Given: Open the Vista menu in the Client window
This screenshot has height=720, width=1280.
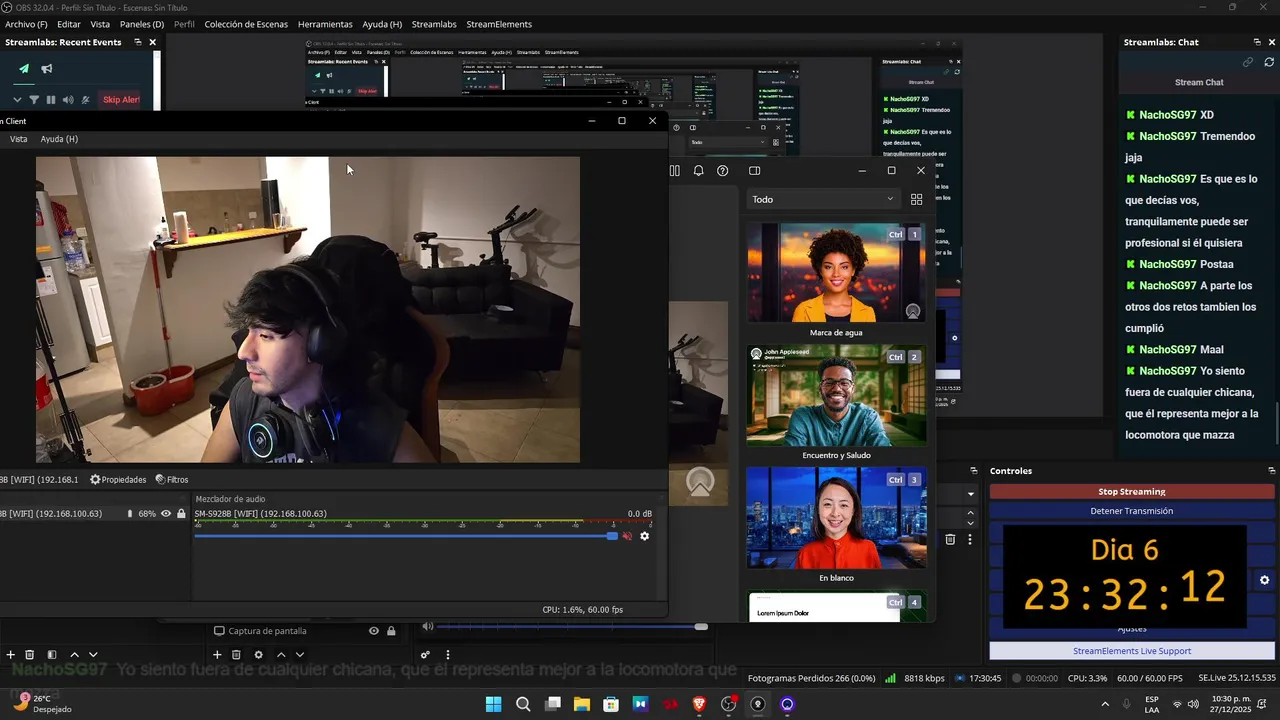Looking at the screenshot, I should pyautogui.click(x=18, y=139).
